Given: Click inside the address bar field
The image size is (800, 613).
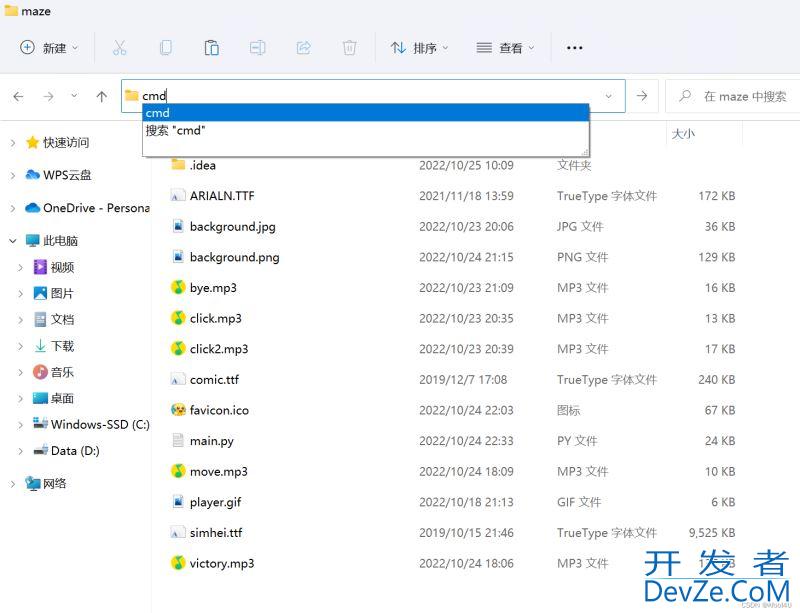Looking at the screenshot, I should 372,96.
